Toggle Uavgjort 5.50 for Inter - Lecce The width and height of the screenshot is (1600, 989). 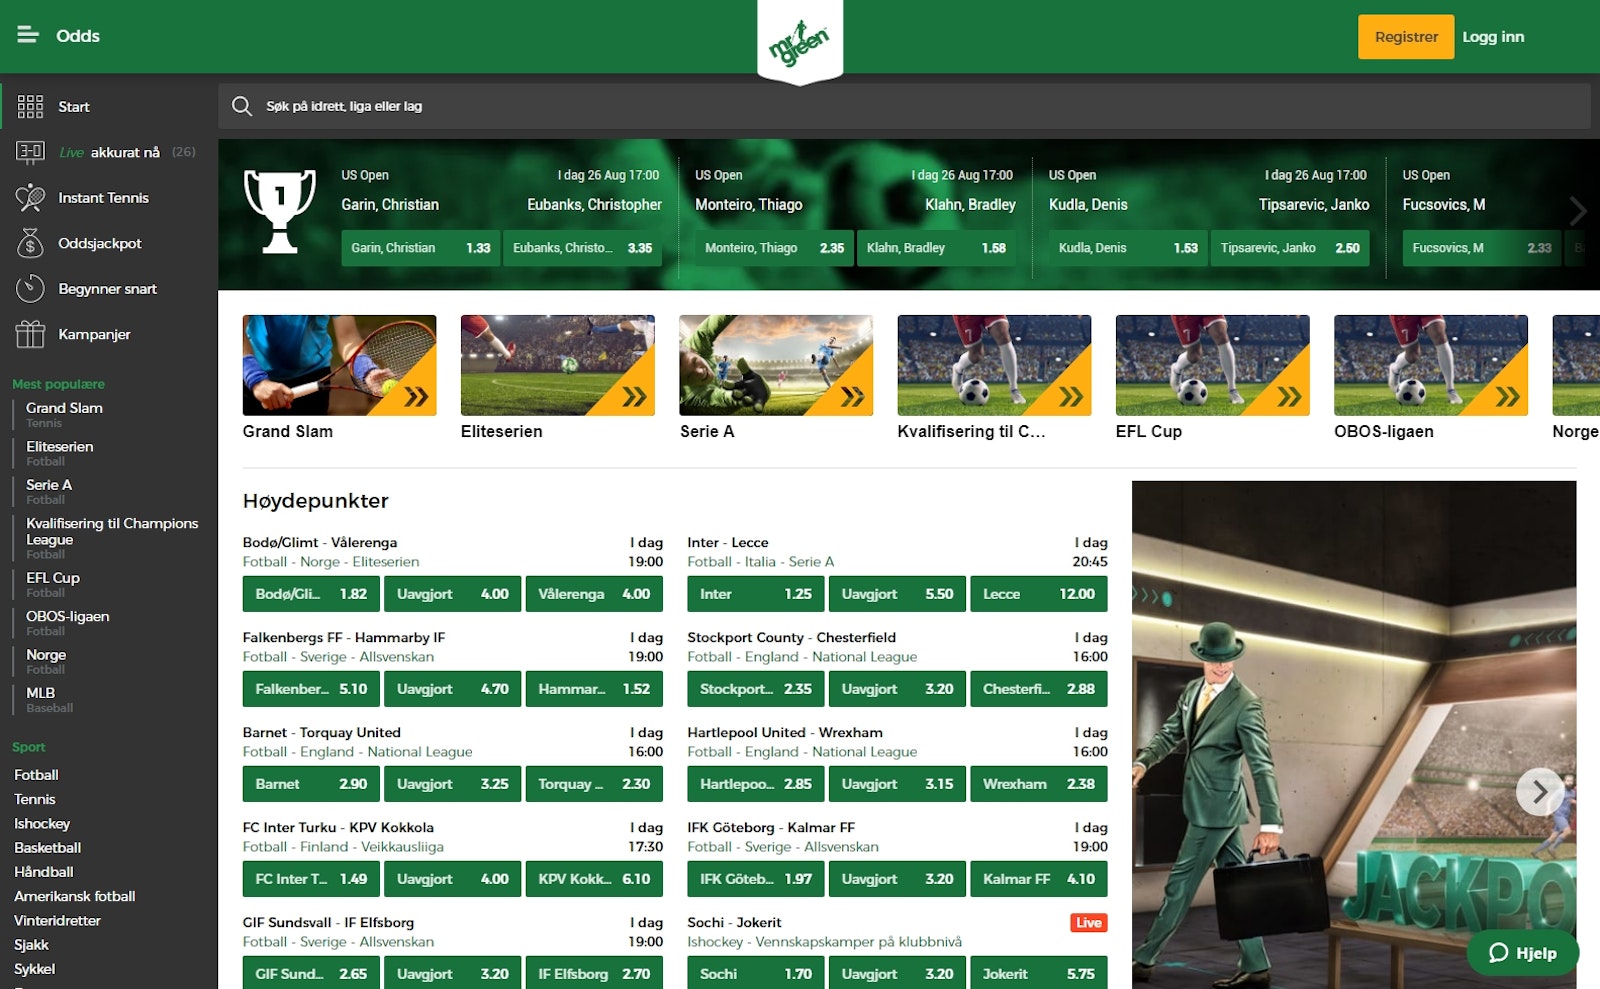[x=897, y=593]
